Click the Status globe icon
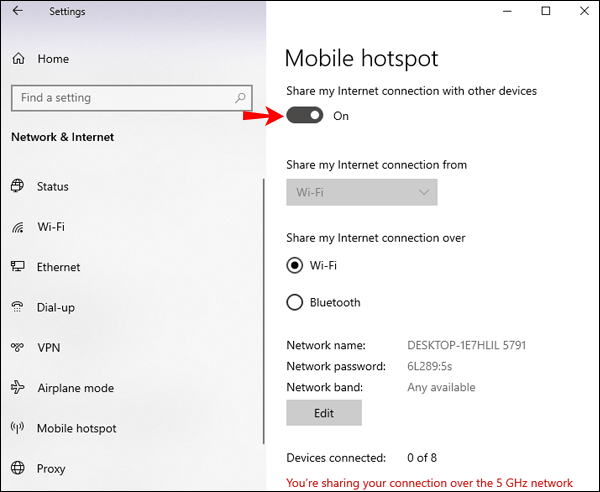 [x=17, y=186]
